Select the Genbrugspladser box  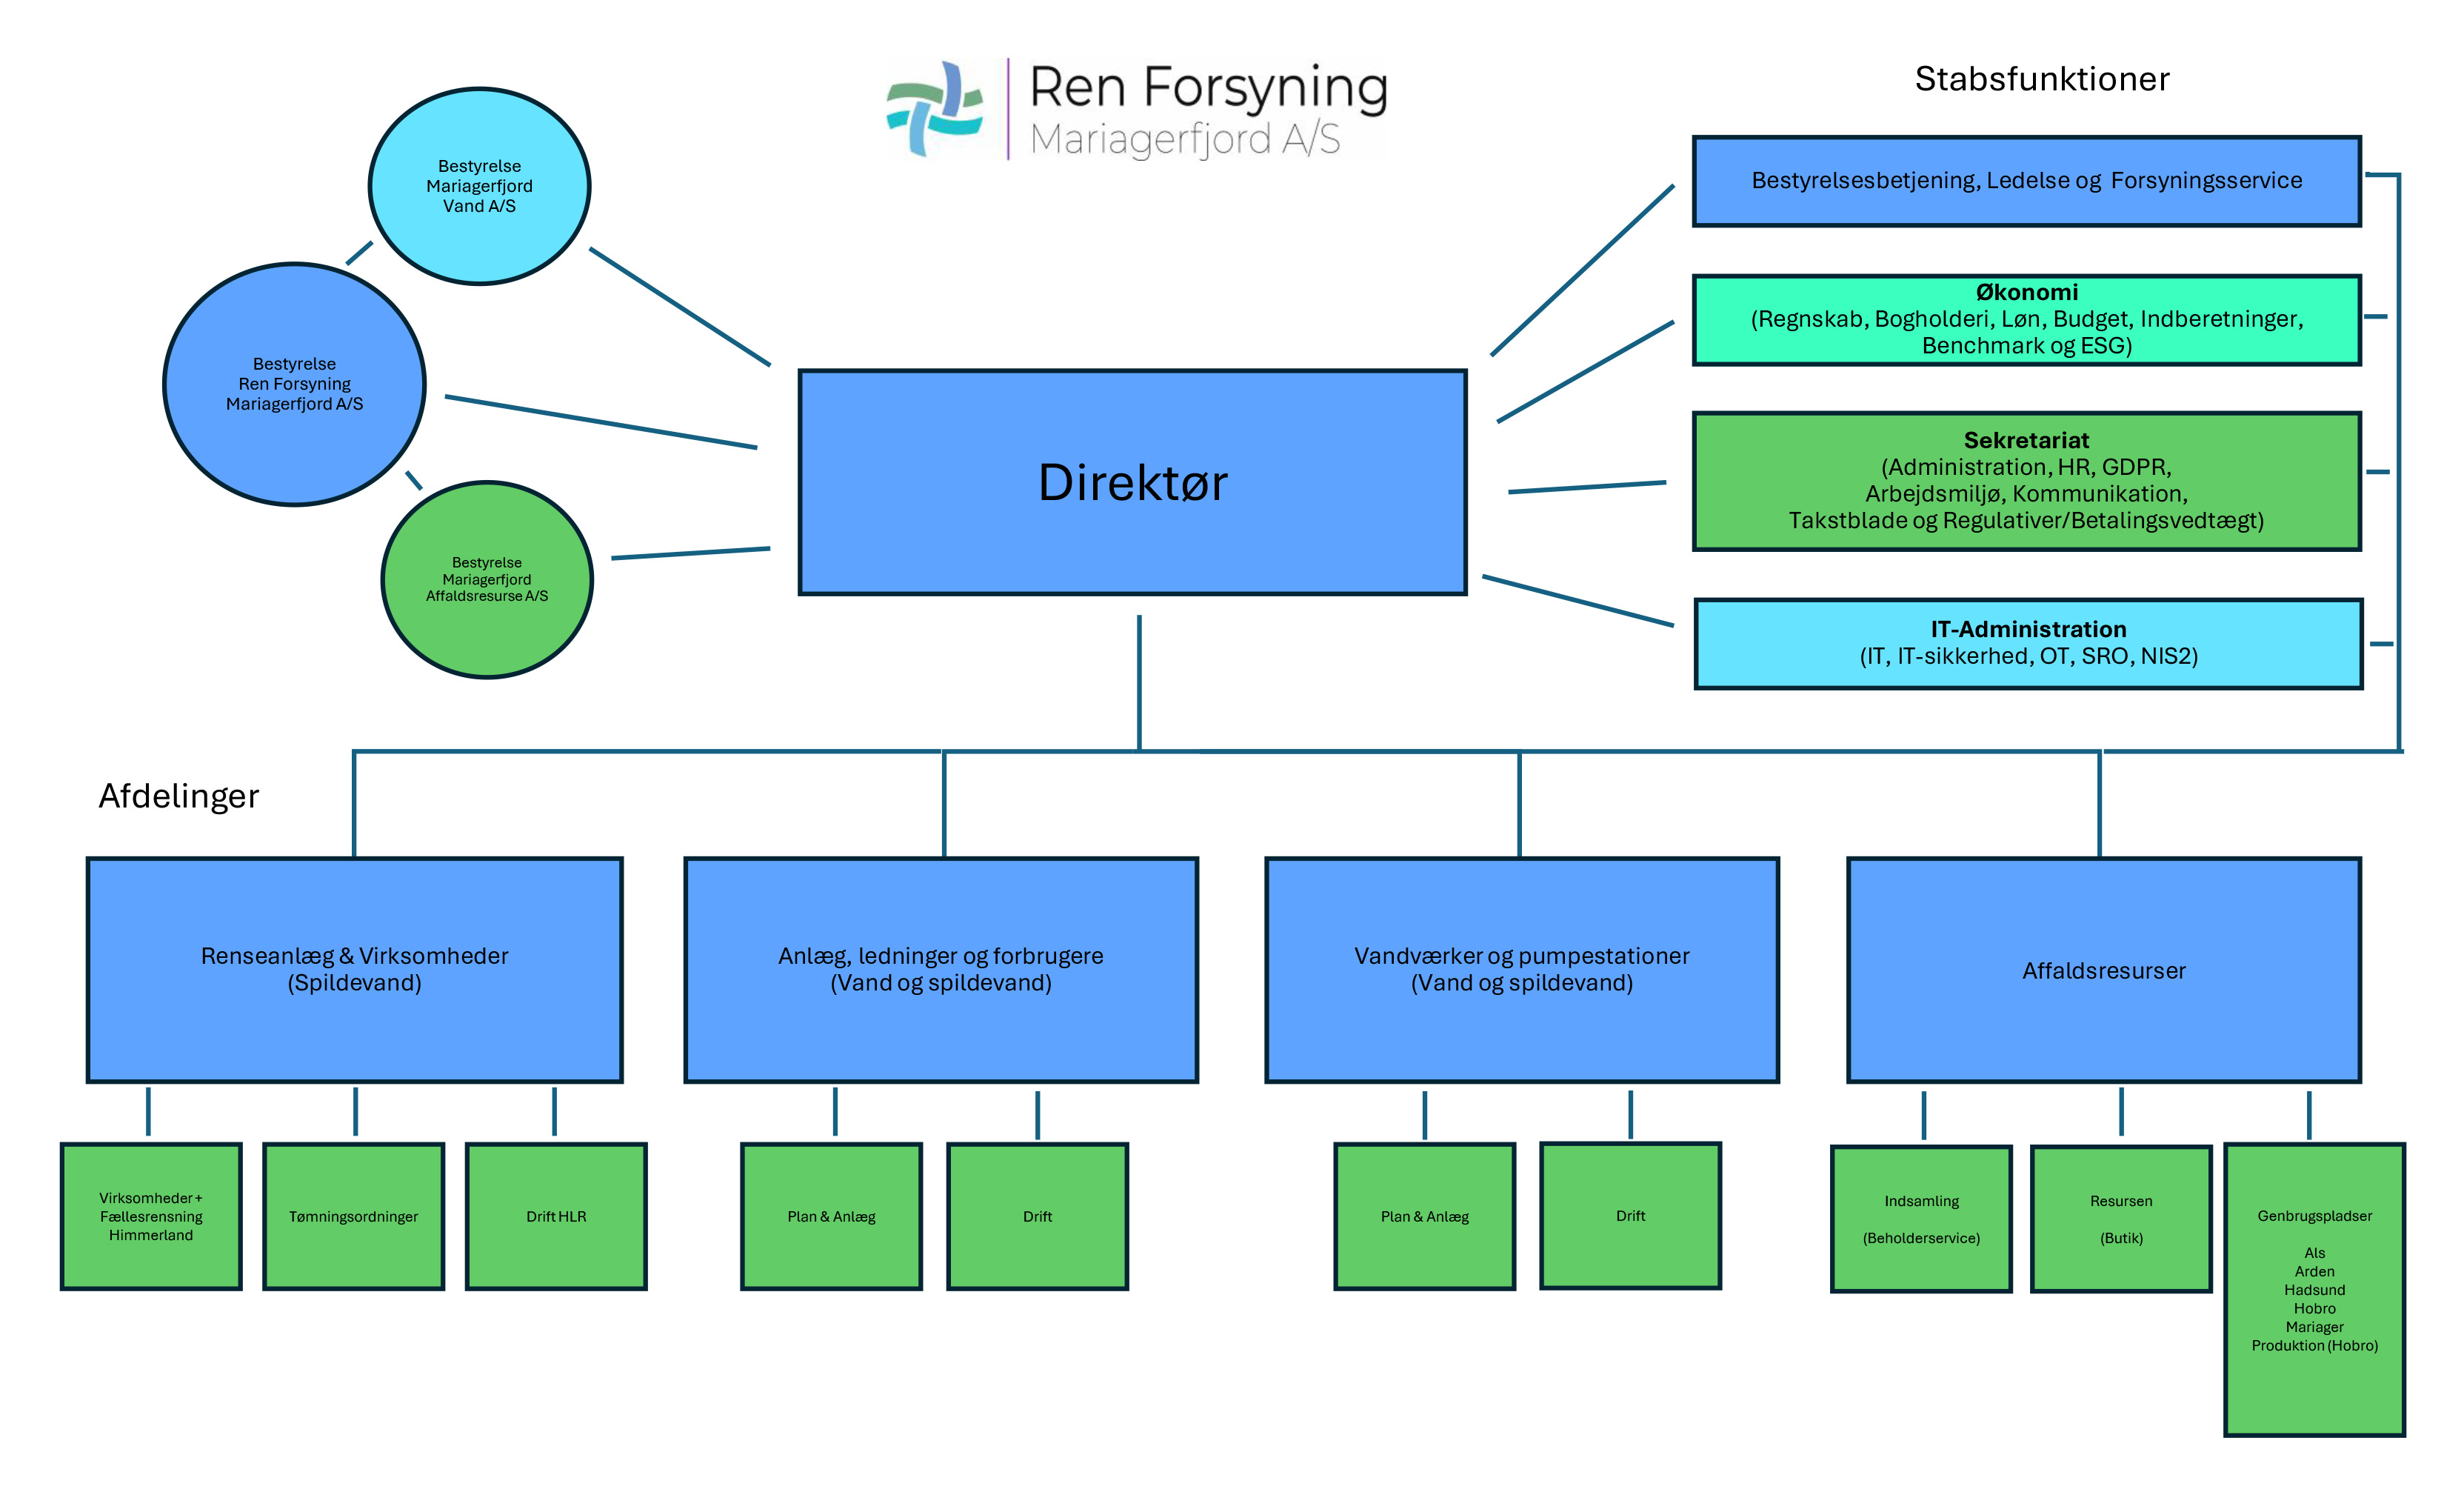coord(2314,1290)
